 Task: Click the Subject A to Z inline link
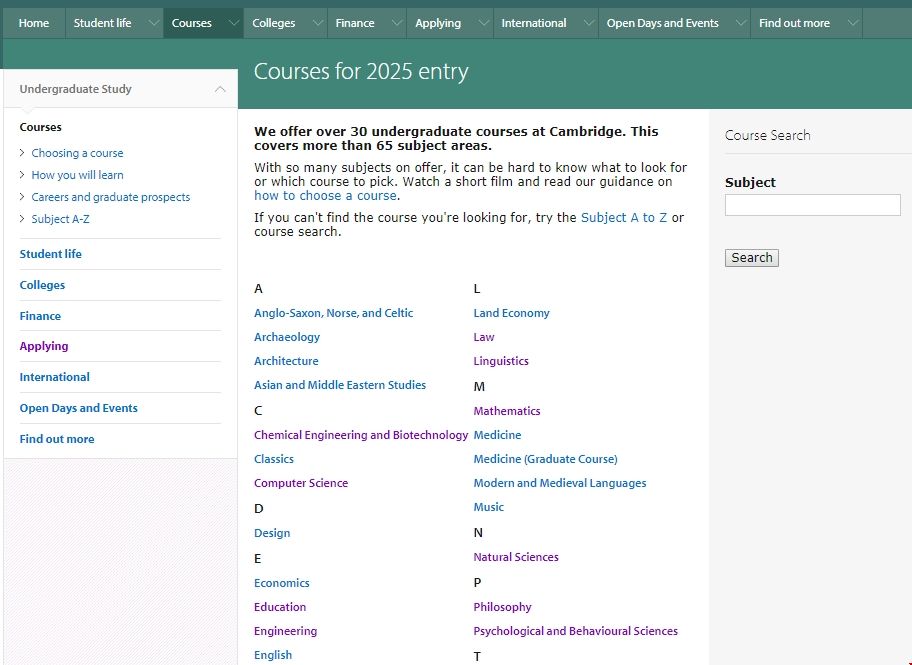click(623, 217)
